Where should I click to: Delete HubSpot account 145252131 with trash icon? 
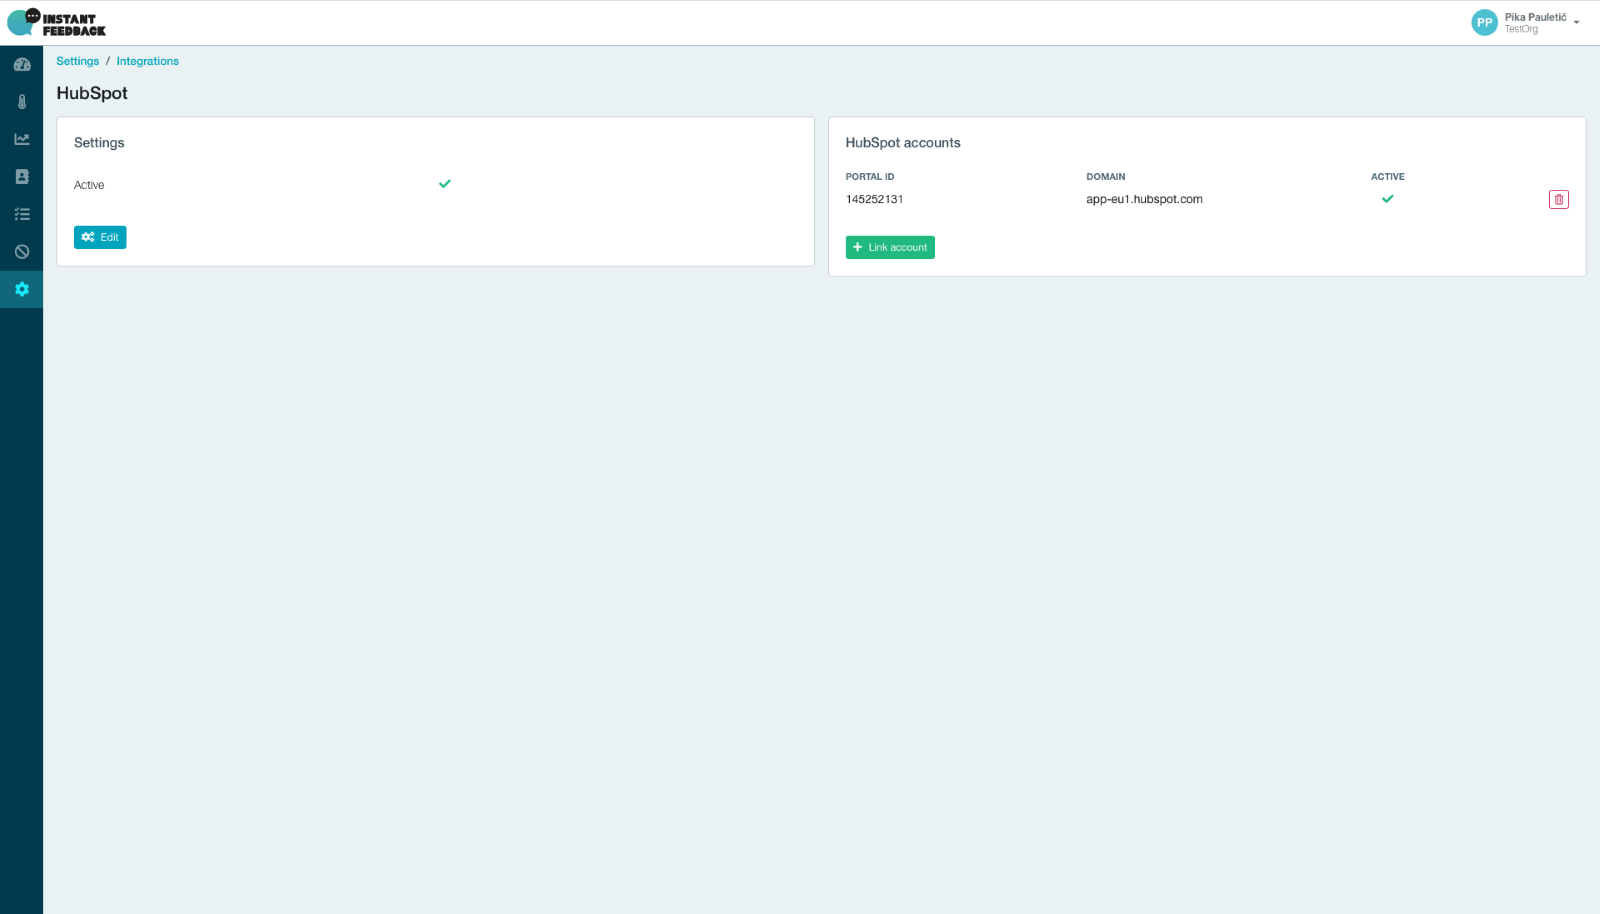point(1559,200)
